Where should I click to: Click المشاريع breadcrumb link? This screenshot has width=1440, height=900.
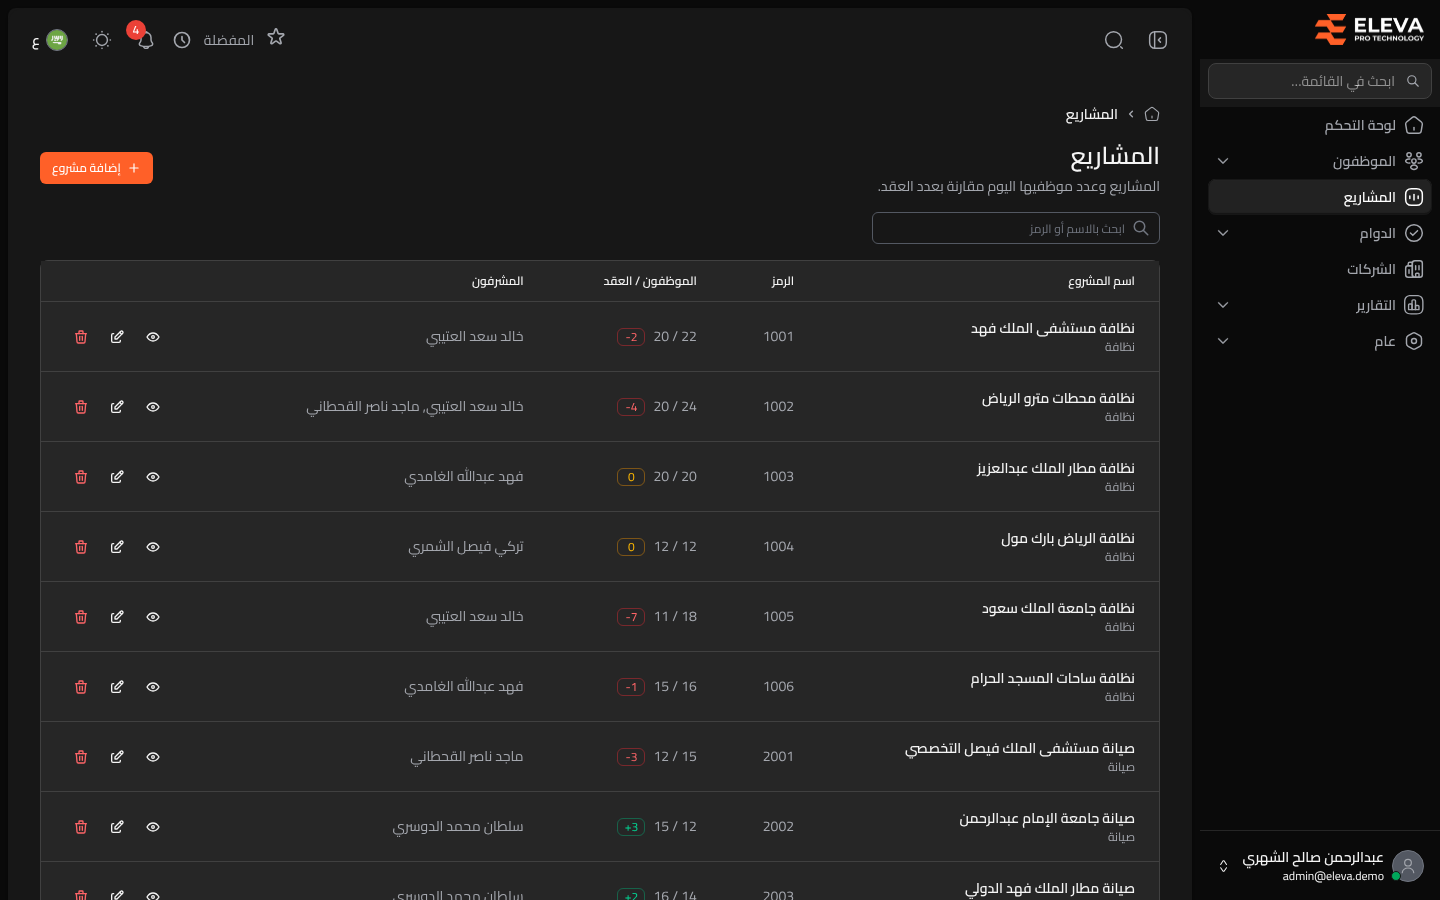(x=1091, y=114)
